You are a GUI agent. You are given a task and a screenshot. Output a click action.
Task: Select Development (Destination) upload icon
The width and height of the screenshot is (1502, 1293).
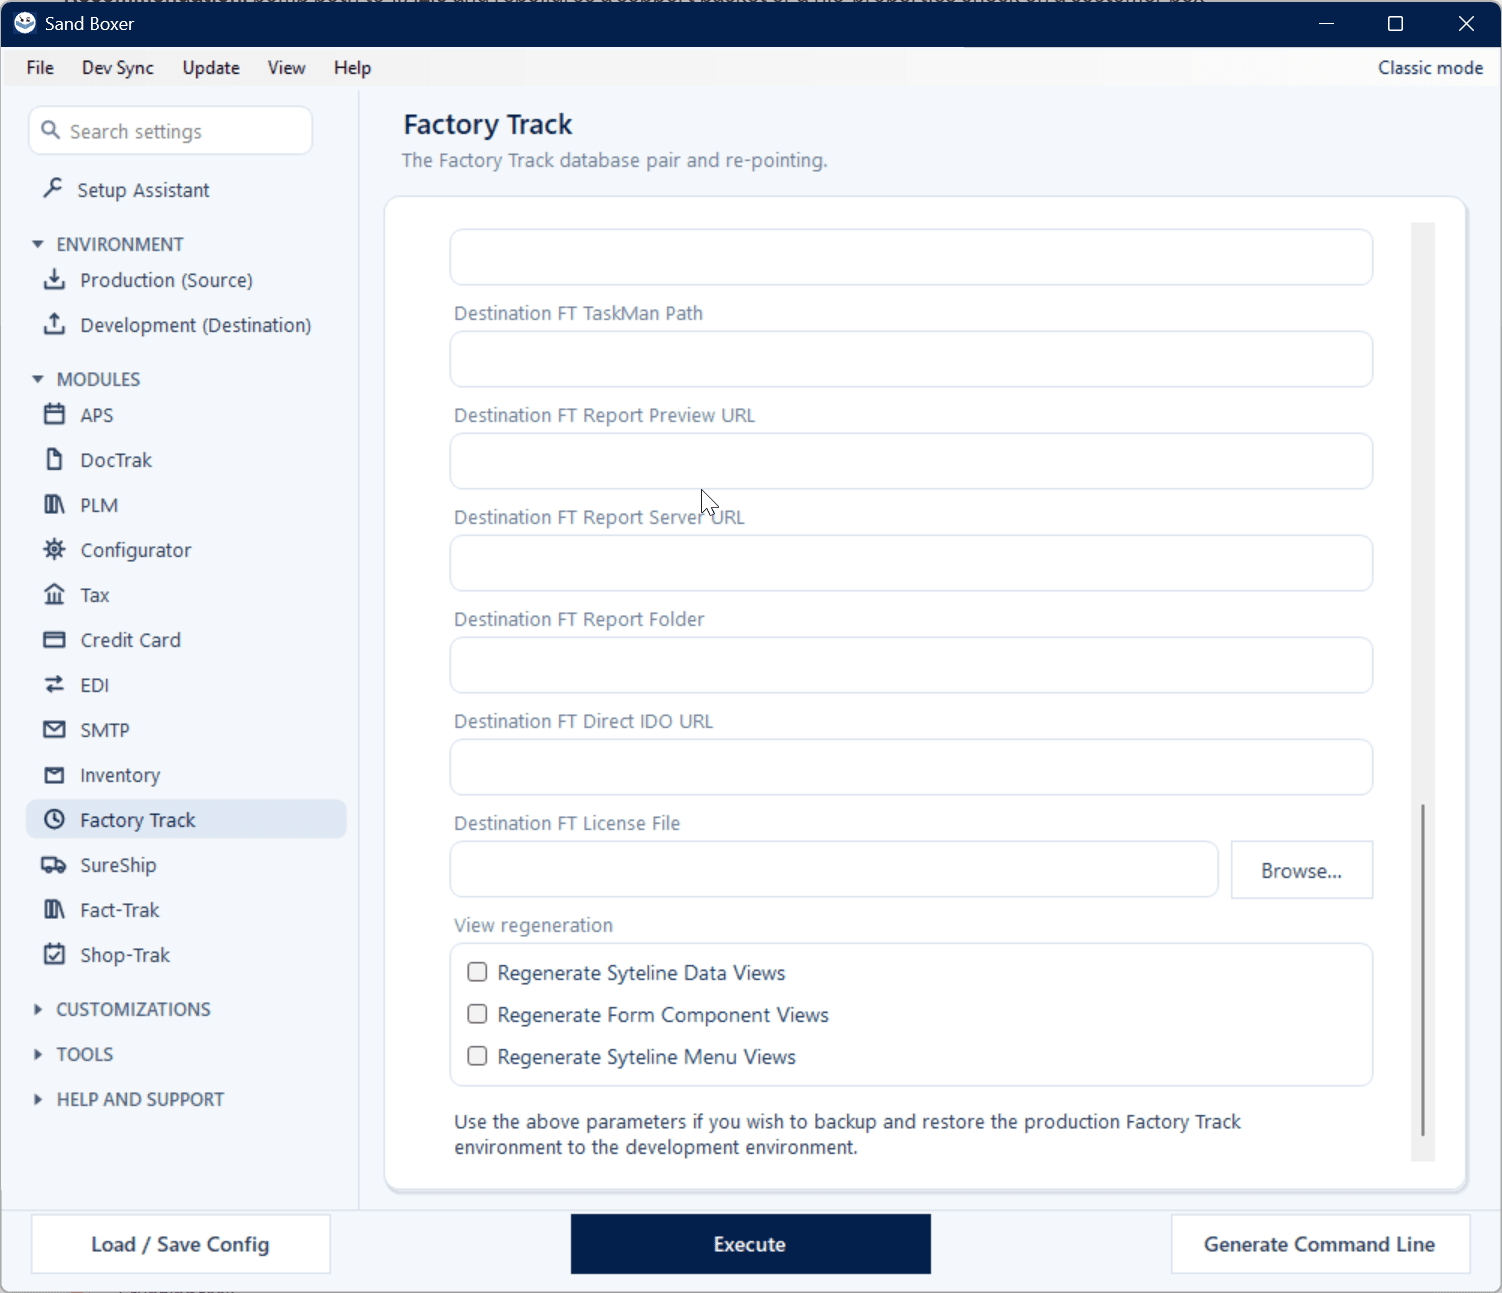[x=55, y=324]
